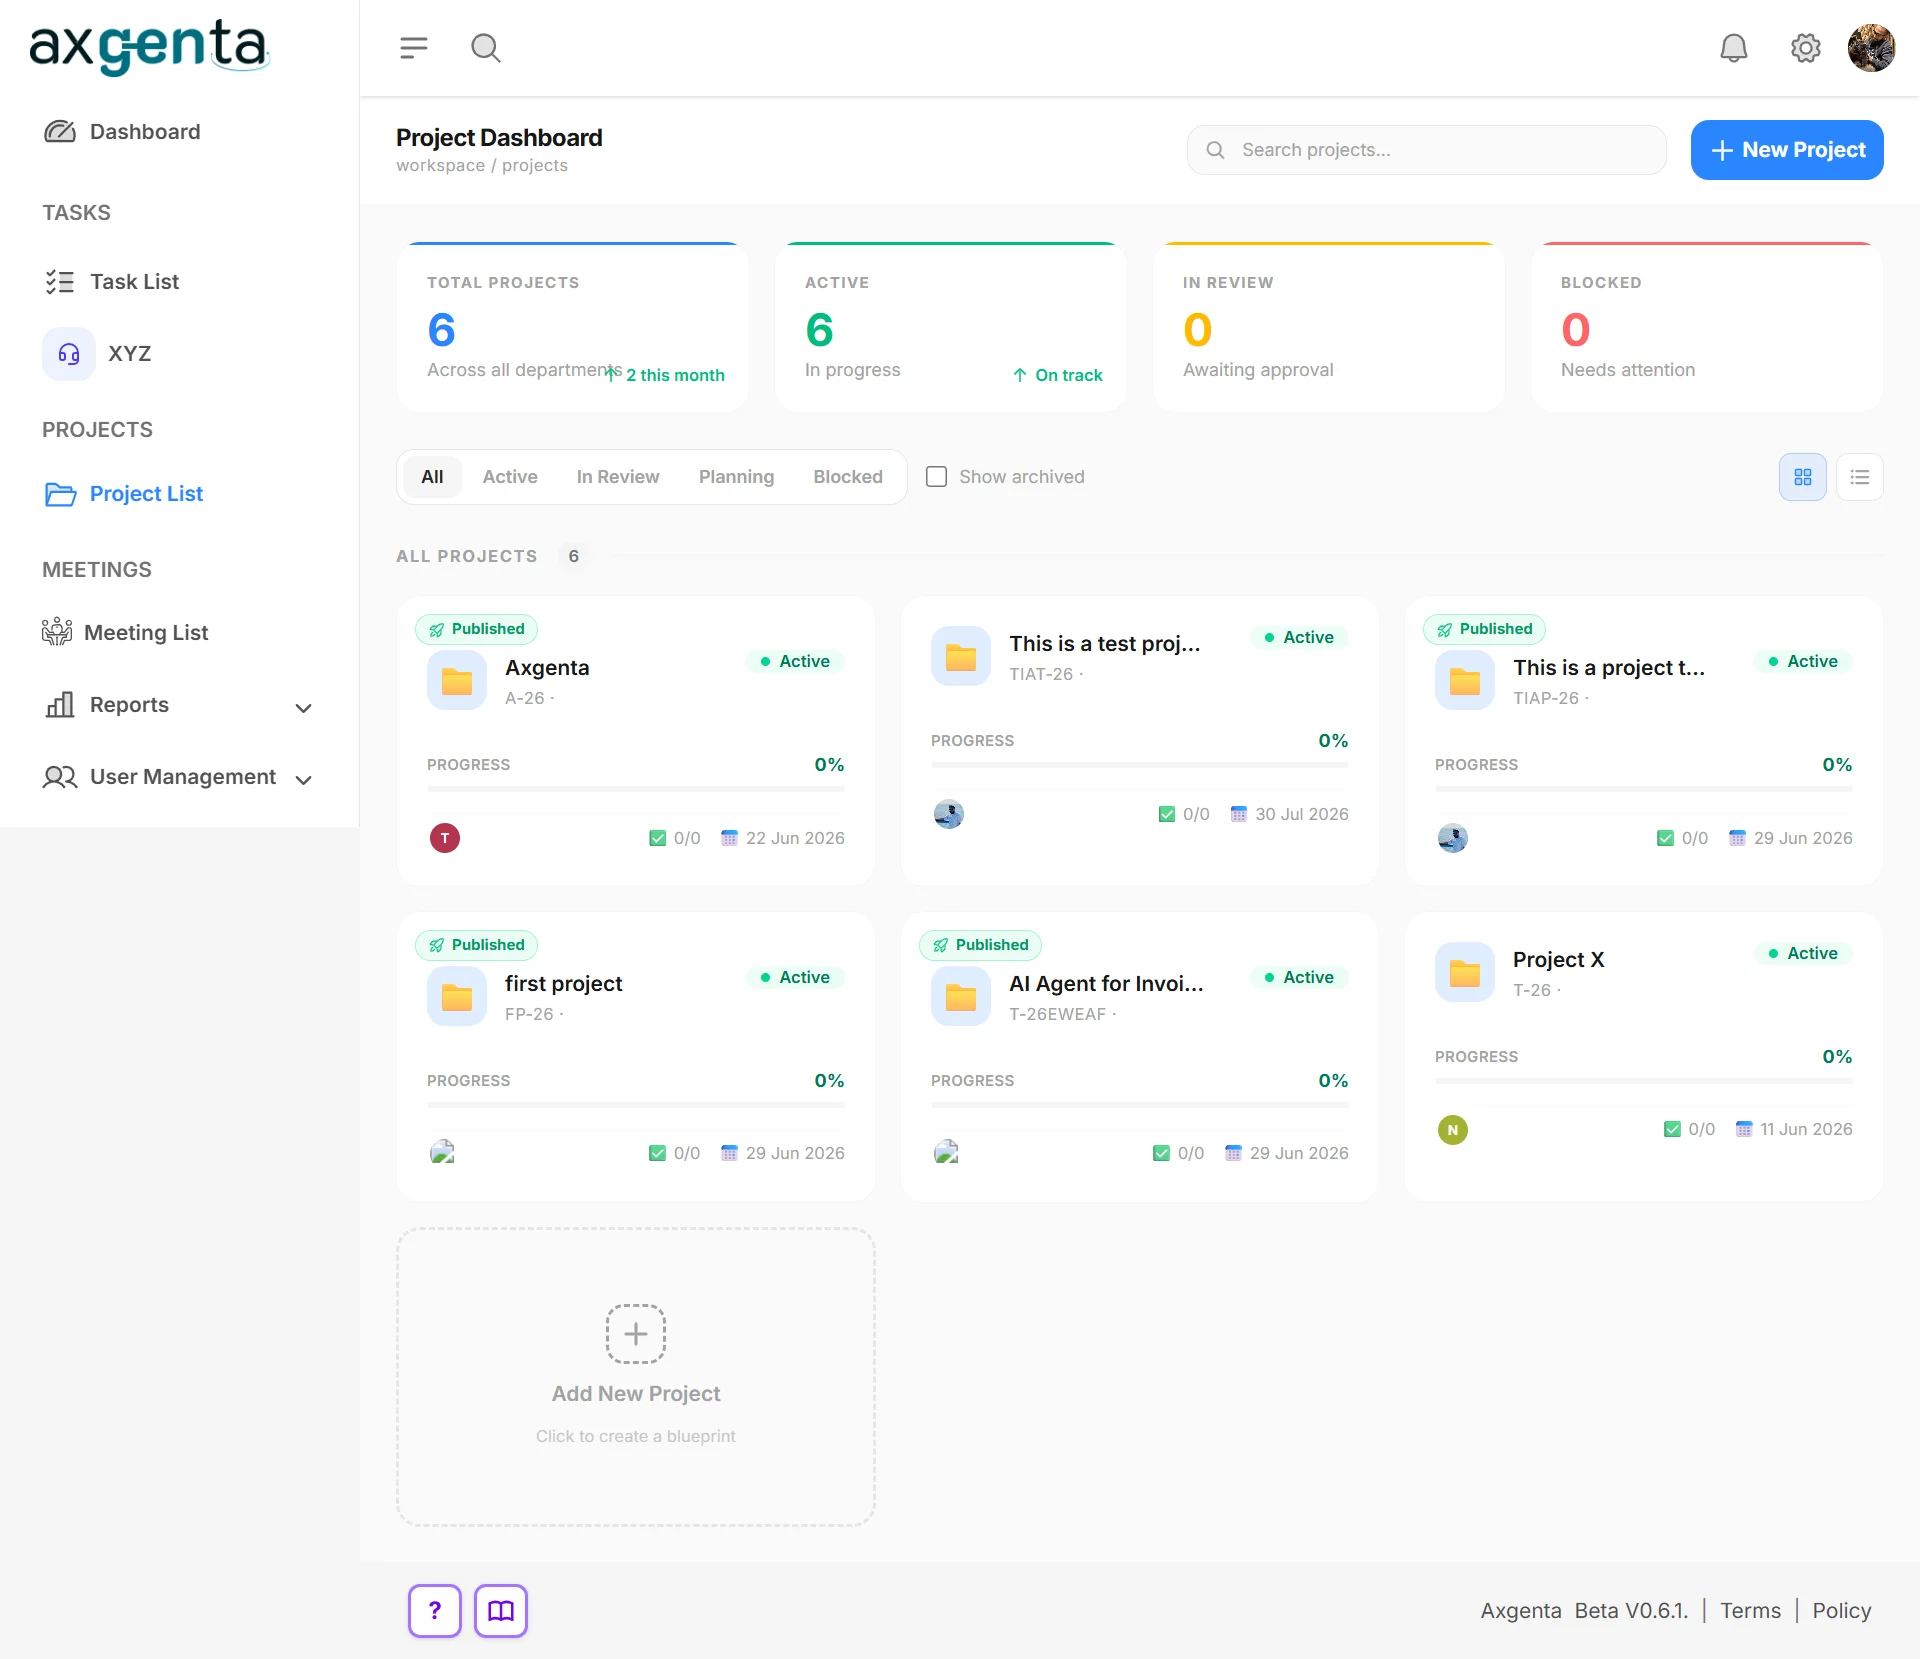Click task count icon on Axgenta card
The image size is (1920, 1659).
pyautogui.click(x=658, y=838)
